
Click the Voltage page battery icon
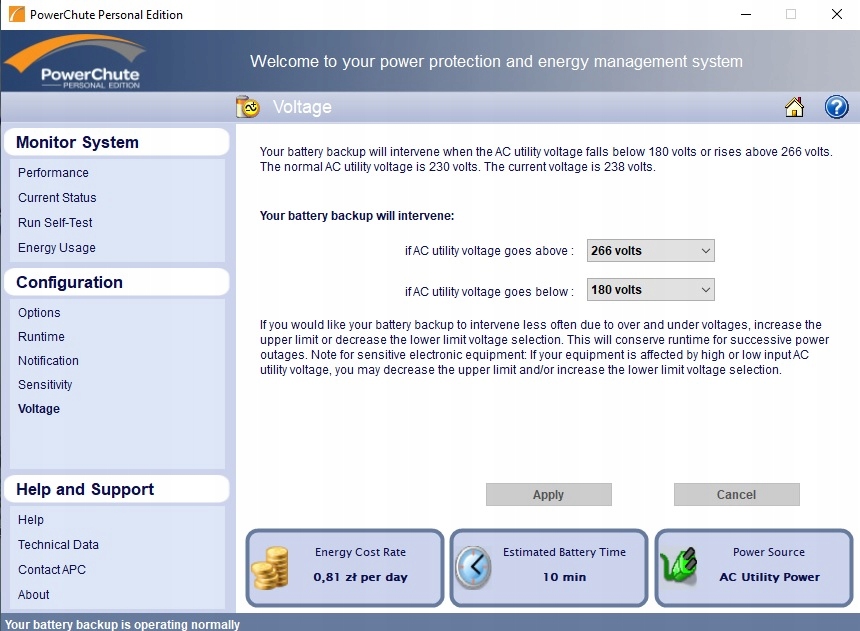(248, 107)
